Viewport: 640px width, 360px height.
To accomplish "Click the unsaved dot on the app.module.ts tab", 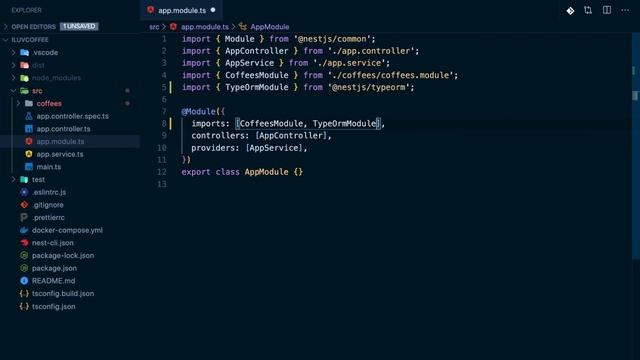I will click(213, 10).
